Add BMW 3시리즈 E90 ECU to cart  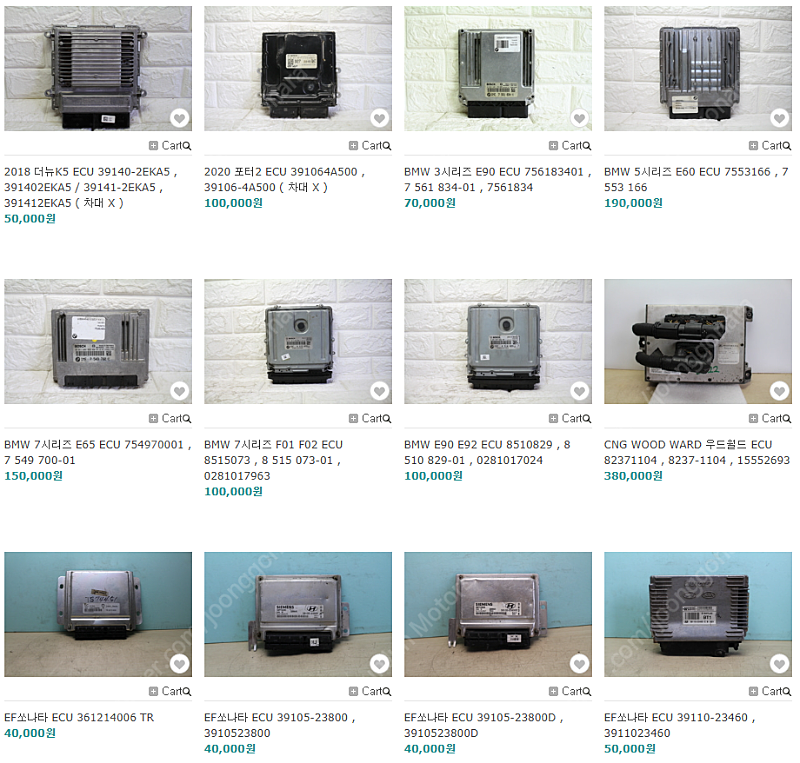pos(566,146)
